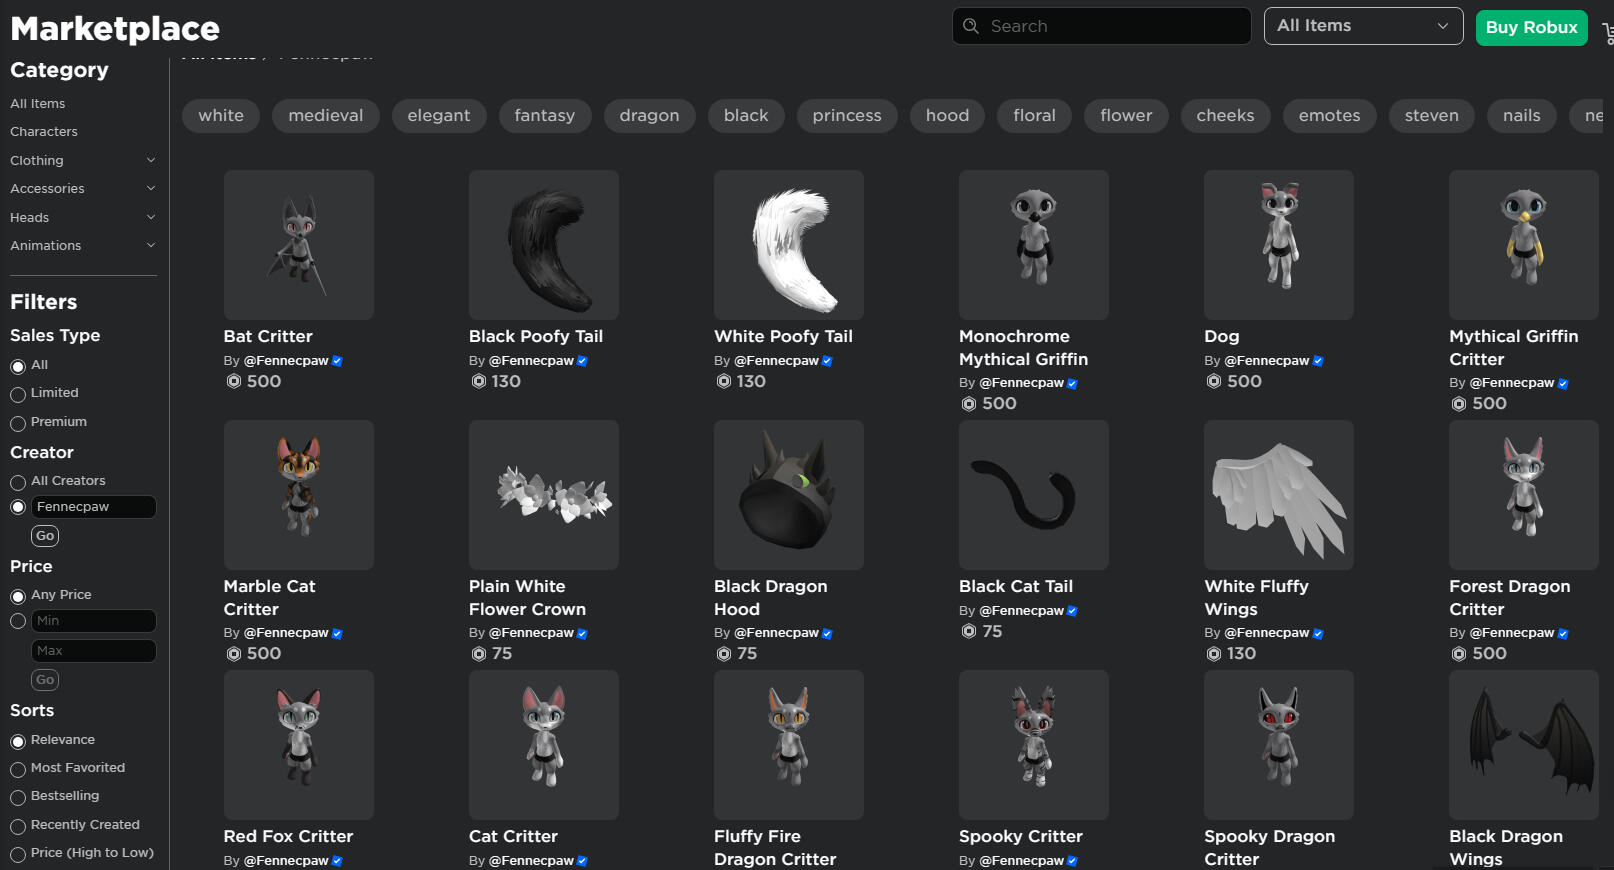Filter by the steven tag
1614x870 pixels.
coord(1431,116)
